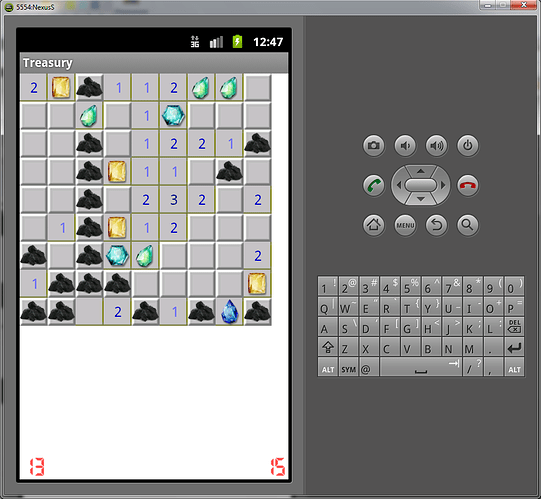Click the keyboard enter return key

[514, 347]
